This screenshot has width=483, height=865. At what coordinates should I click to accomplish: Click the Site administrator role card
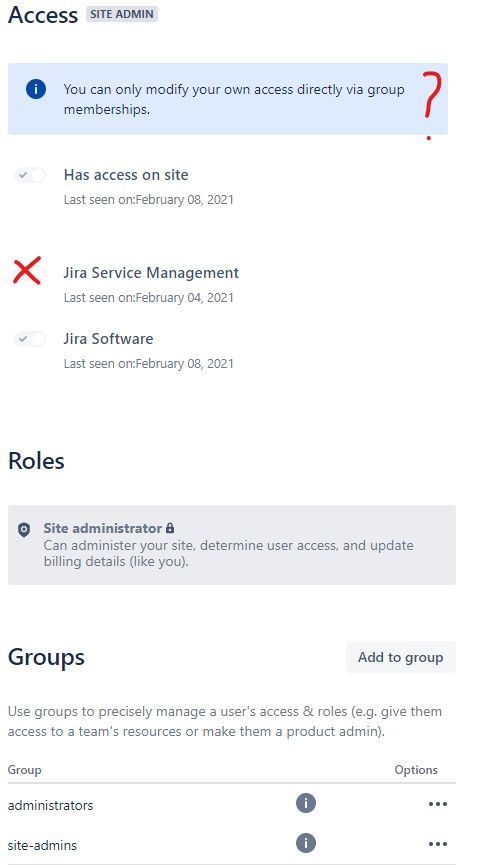click(232, 544)
